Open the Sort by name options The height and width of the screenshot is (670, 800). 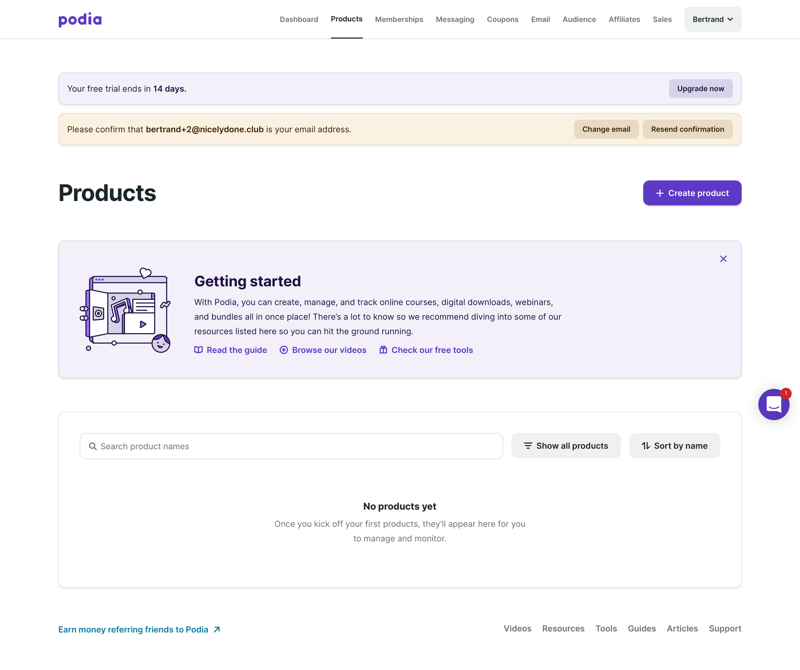pyautogui.click(x=674, y=446)
